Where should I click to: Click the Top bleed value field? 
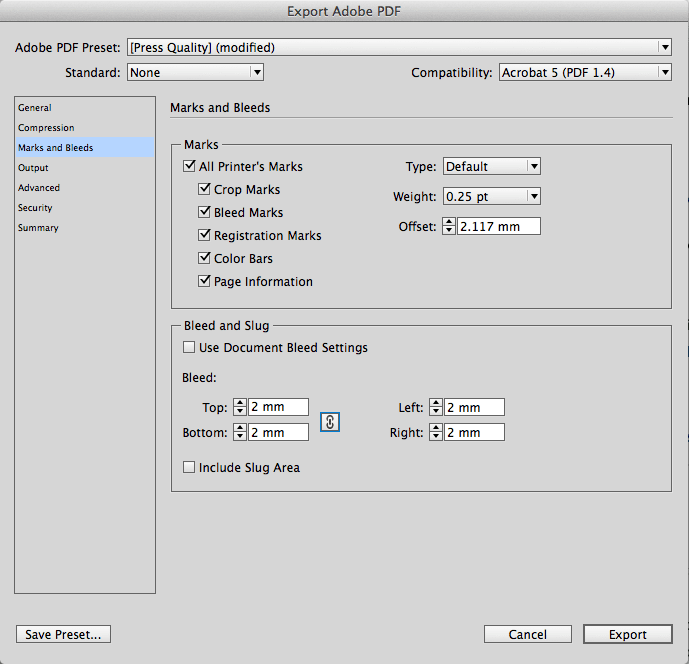point(279,407)
